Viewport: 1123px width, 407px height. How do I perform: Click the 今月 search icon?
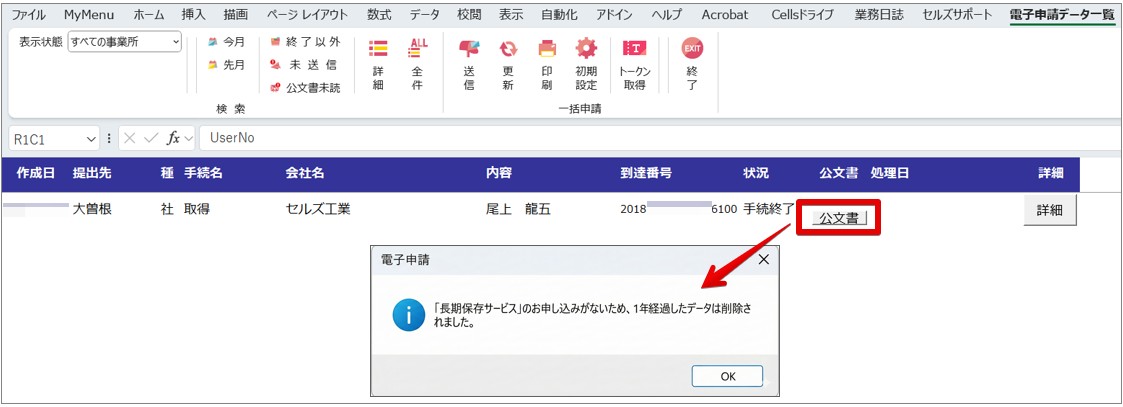[213, 42]
